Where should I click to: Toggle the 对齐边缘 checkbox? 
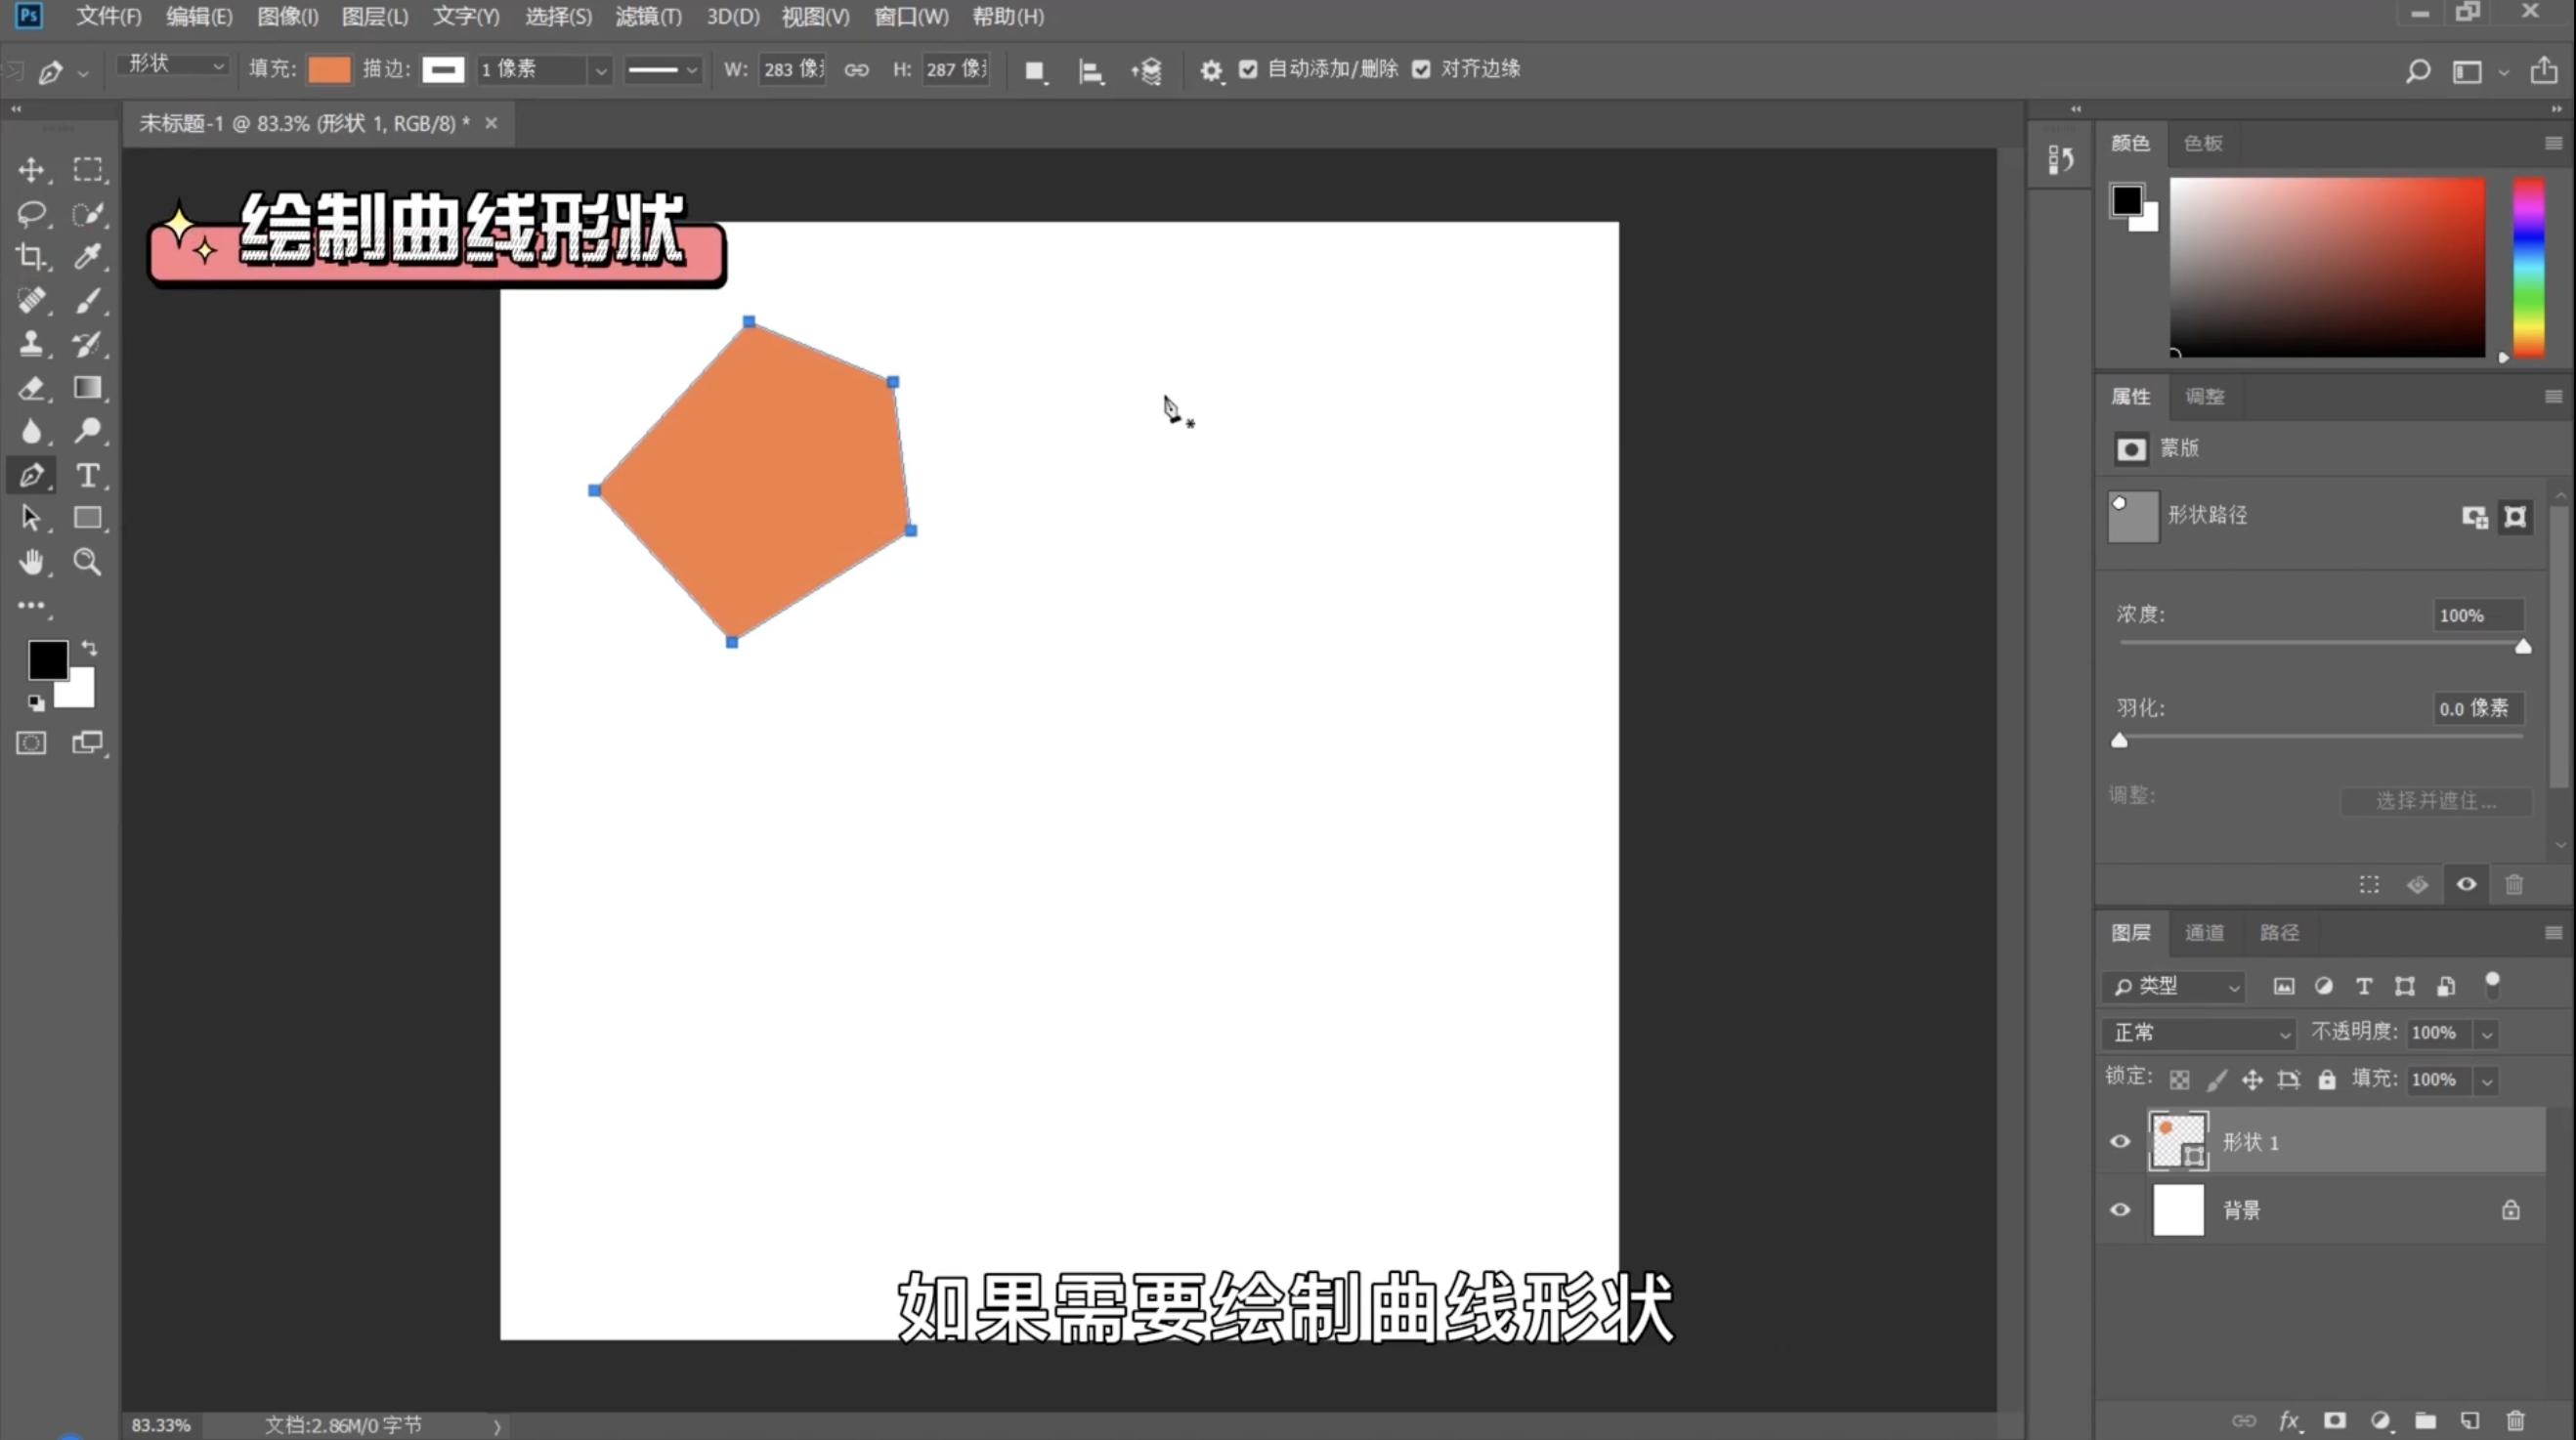[1421, 69]
